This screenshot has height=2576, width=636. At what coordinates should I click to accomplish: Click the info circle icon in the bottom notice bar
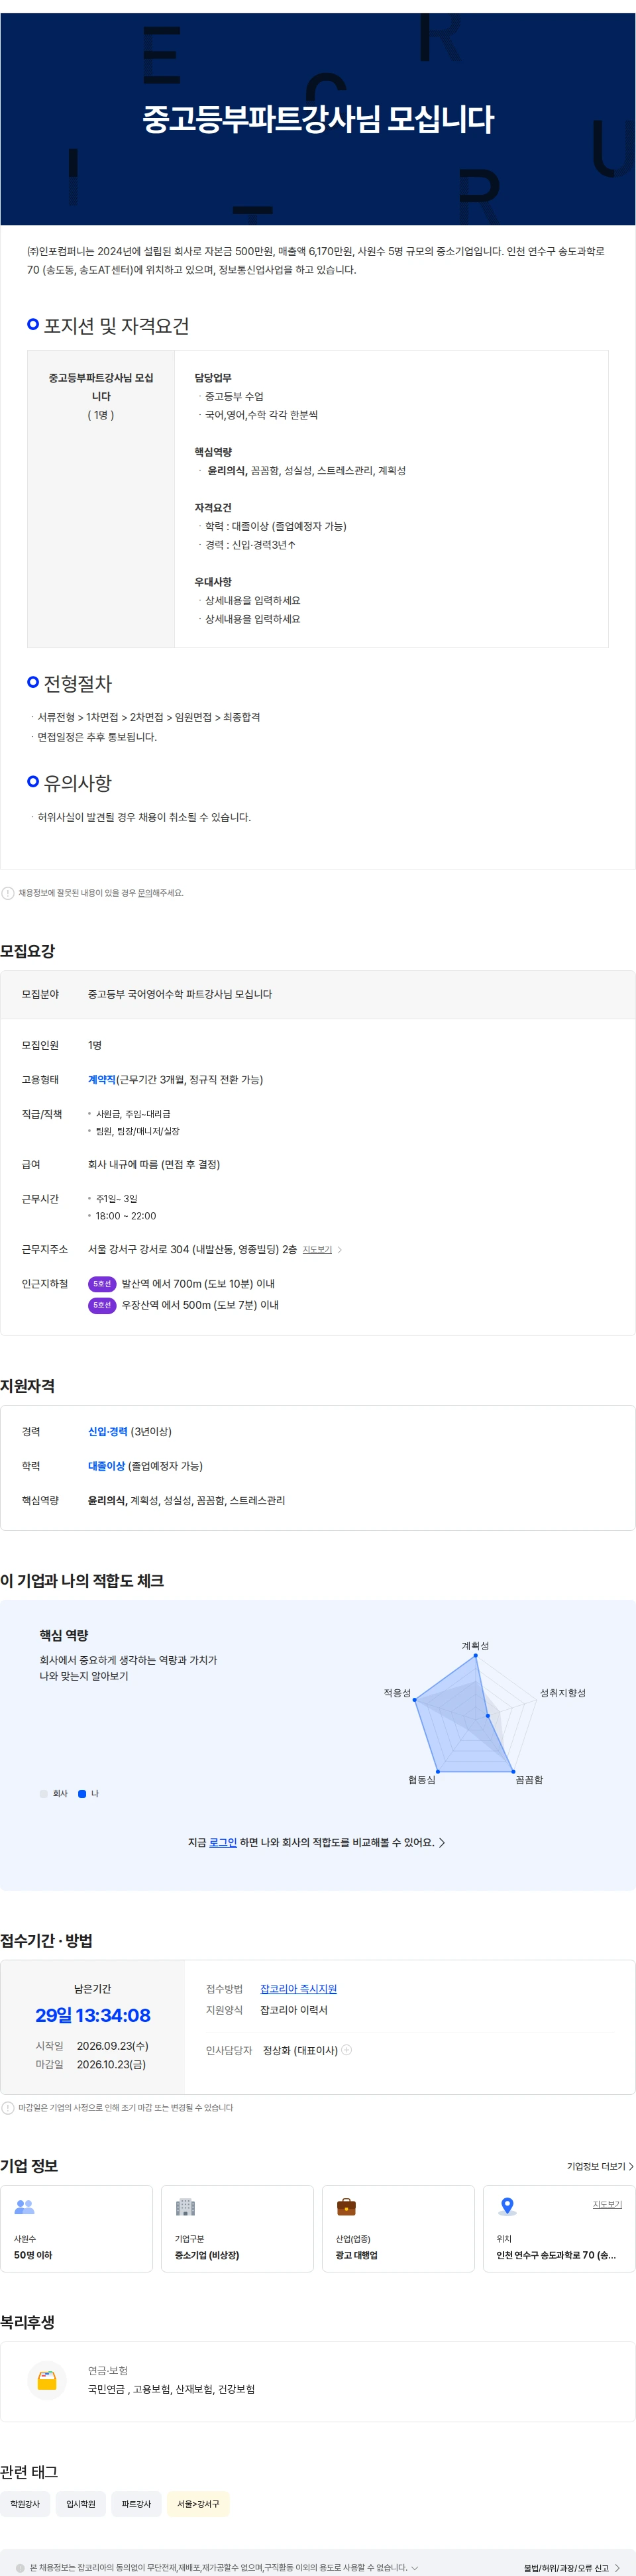pyautogui.click(x=20, y=2567)
